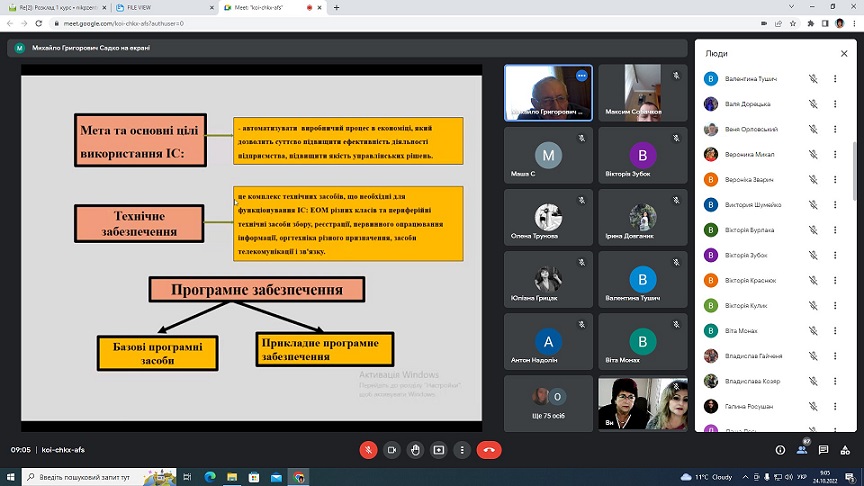The image size is (864, 486).
Task: Open options for Валентина Тушич in list
Action: point(835,79)
